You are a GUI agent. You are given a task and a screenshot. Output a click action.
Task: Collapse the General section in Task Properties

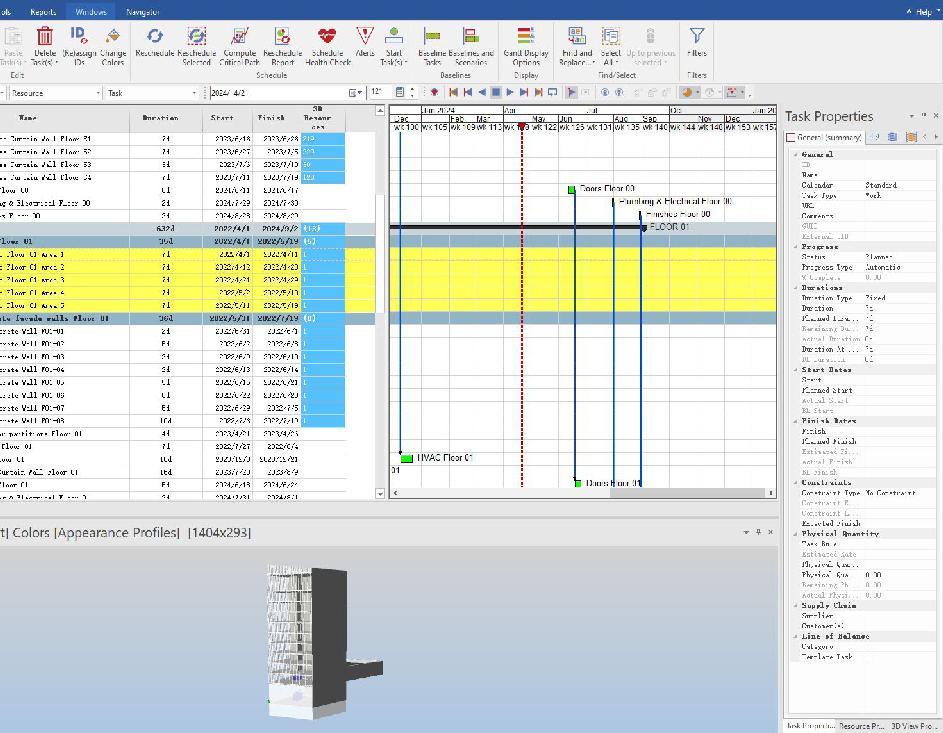[796, 155]
